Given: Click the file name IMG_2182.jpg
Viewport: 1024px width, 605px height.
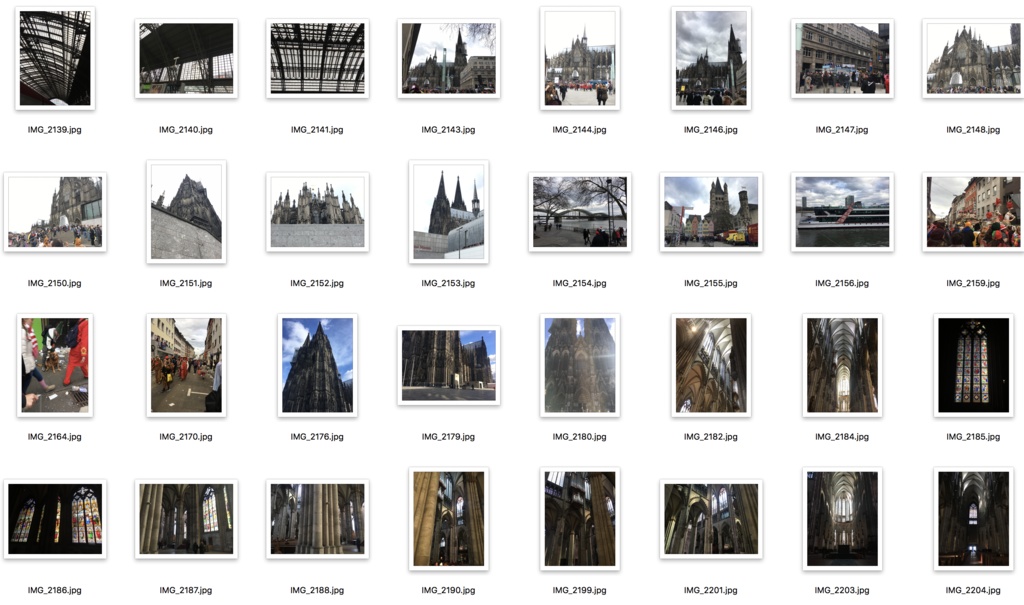Looking at the screenshot, I should point(711,437).
